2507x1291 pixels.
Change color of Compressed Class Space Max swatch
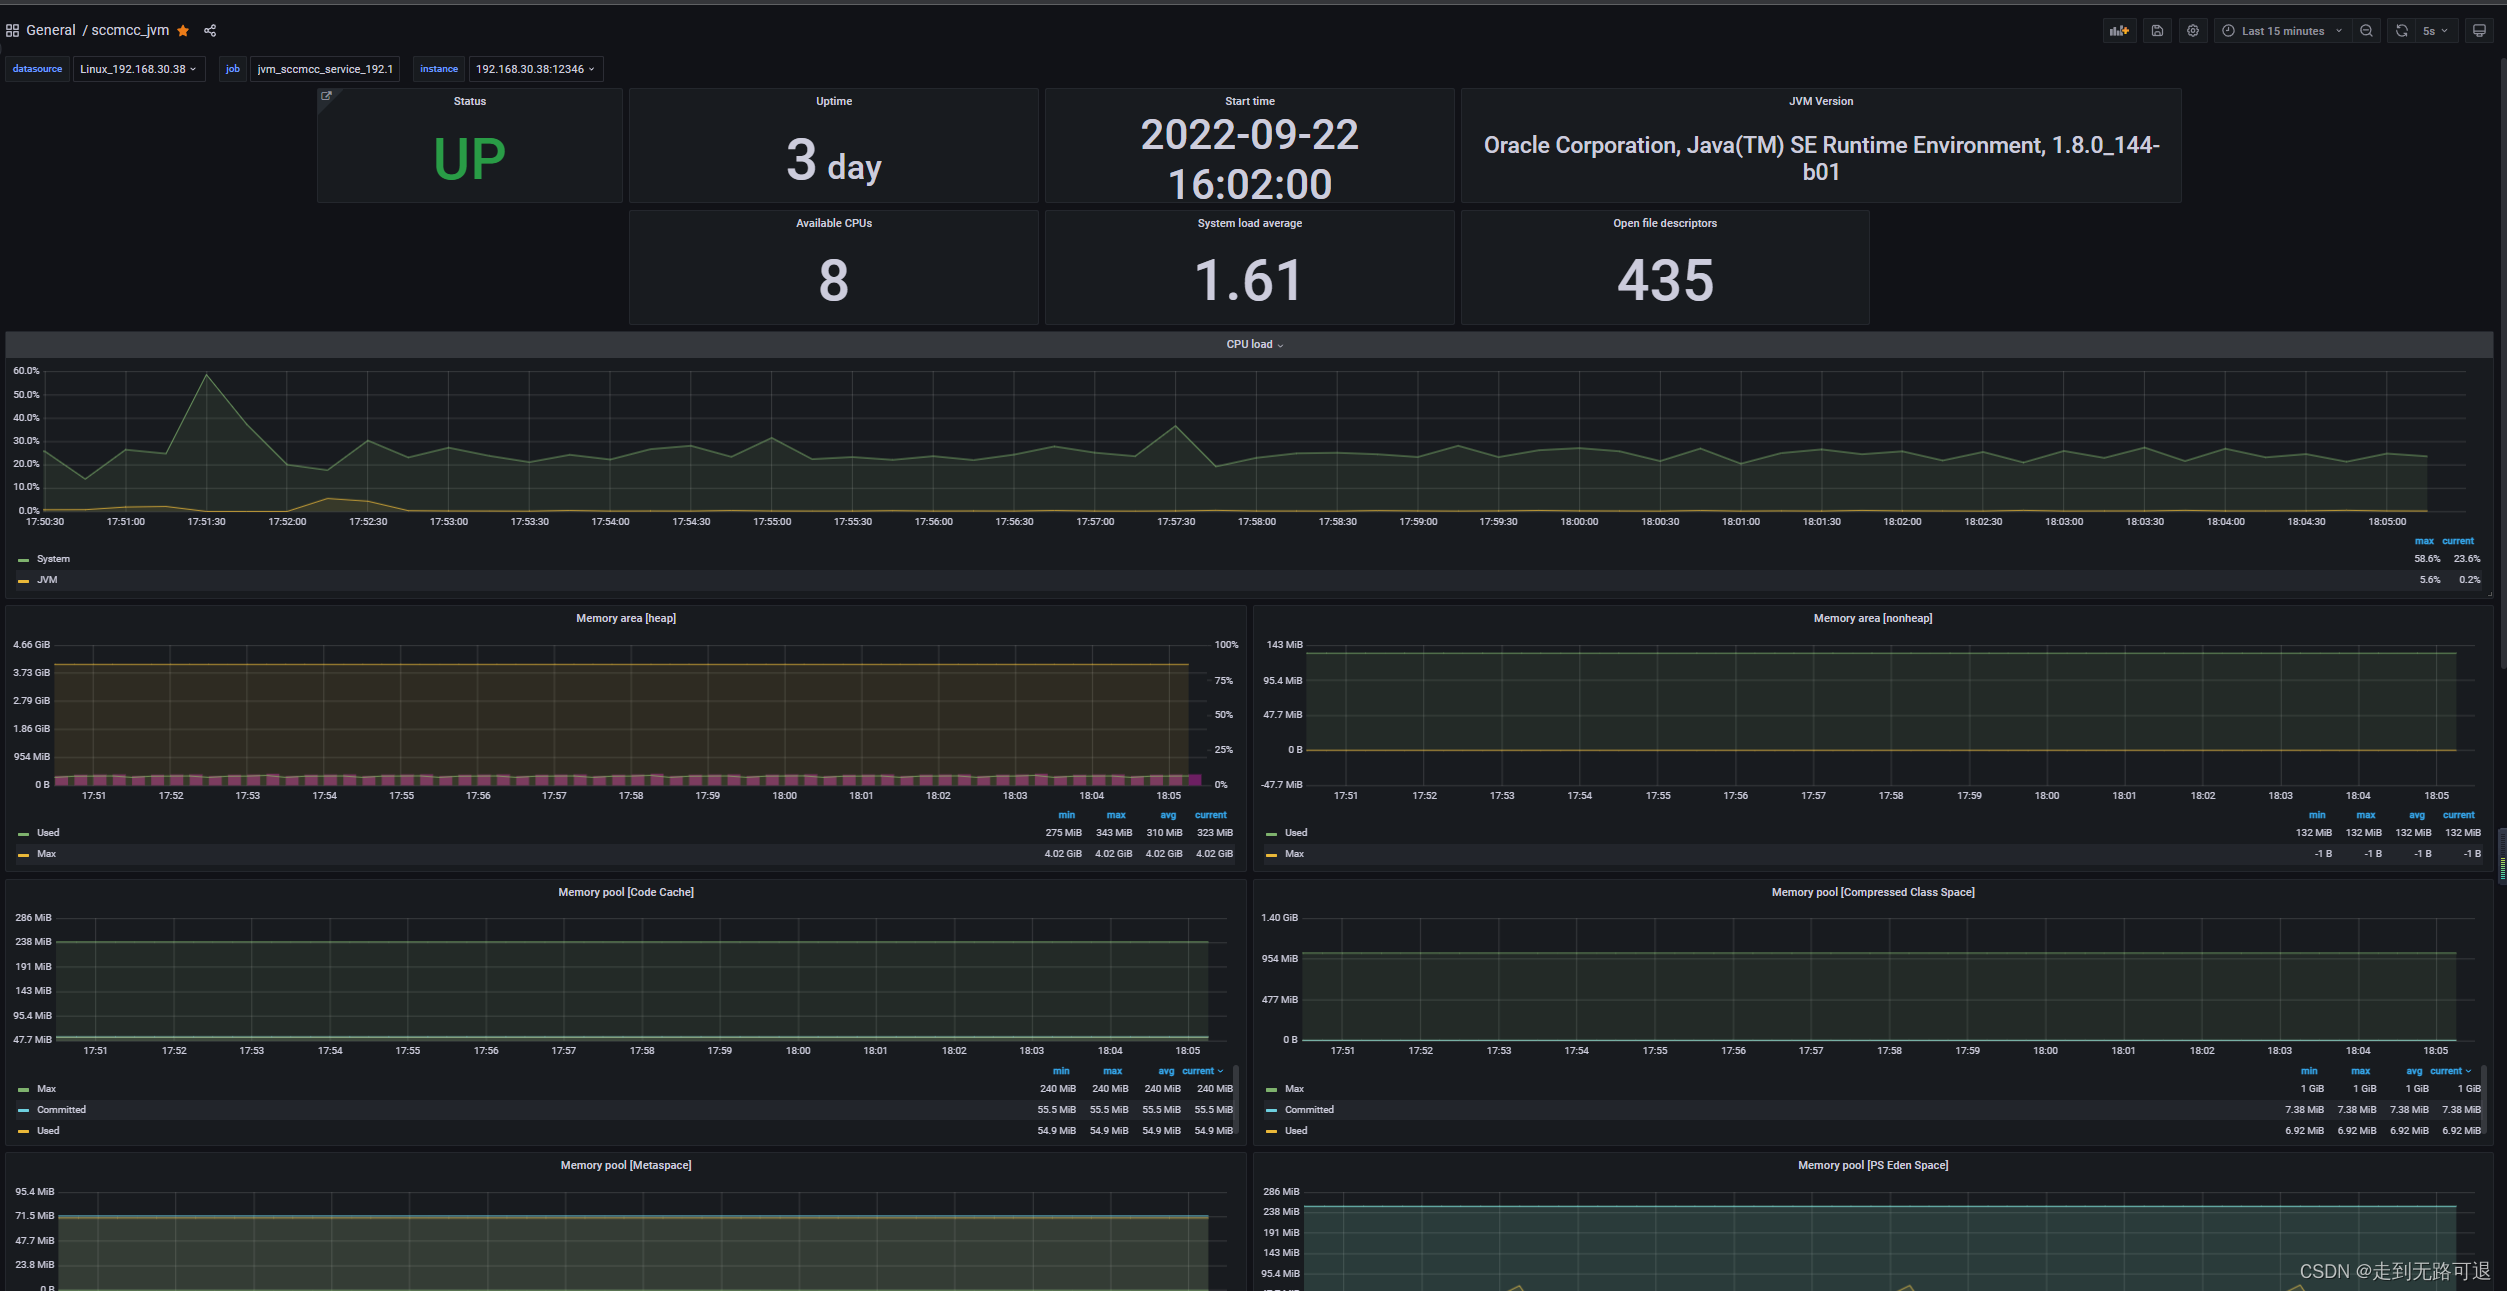(x=1271, y=1089)
